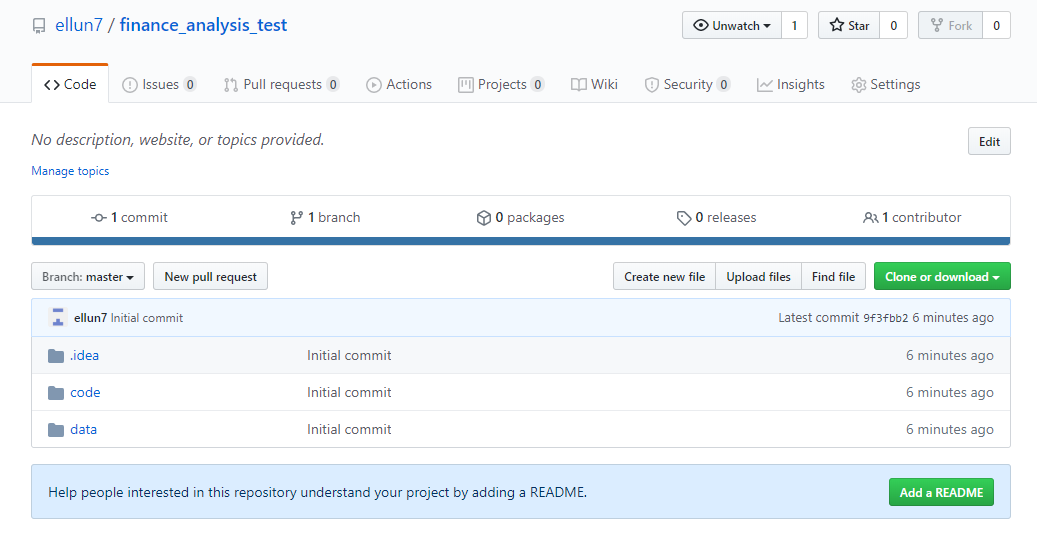Go to the Settings tab
1037x539 pixels.
point(886,85)
